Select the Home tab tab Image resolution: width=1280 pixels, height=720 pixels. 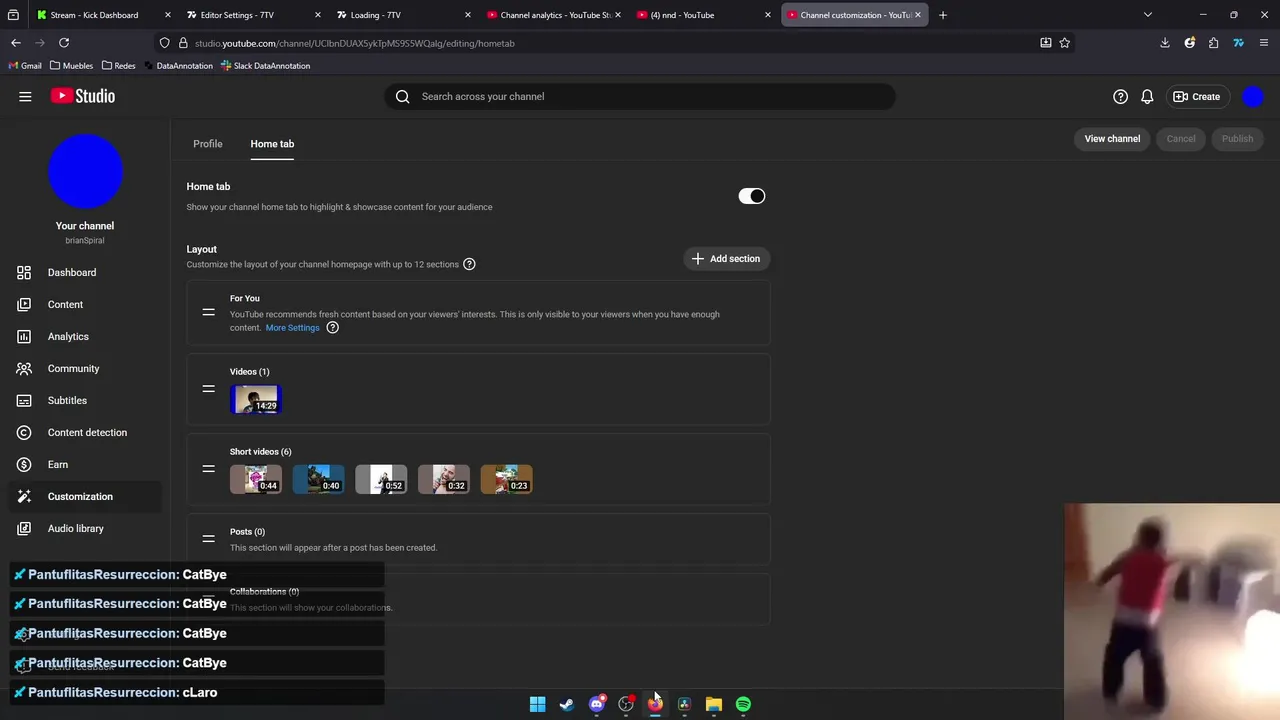click(x=272, y=144)
